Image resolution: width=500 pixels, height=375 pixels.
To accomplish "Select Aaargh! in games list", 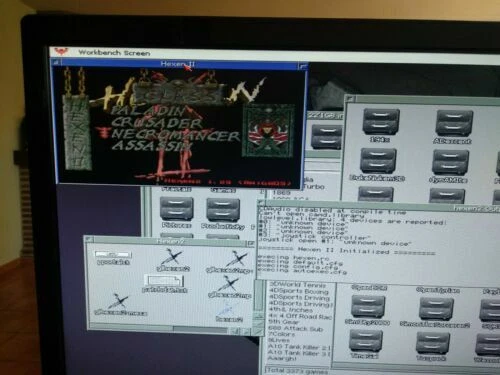I will pyautogui.click(x=282, y=359).
